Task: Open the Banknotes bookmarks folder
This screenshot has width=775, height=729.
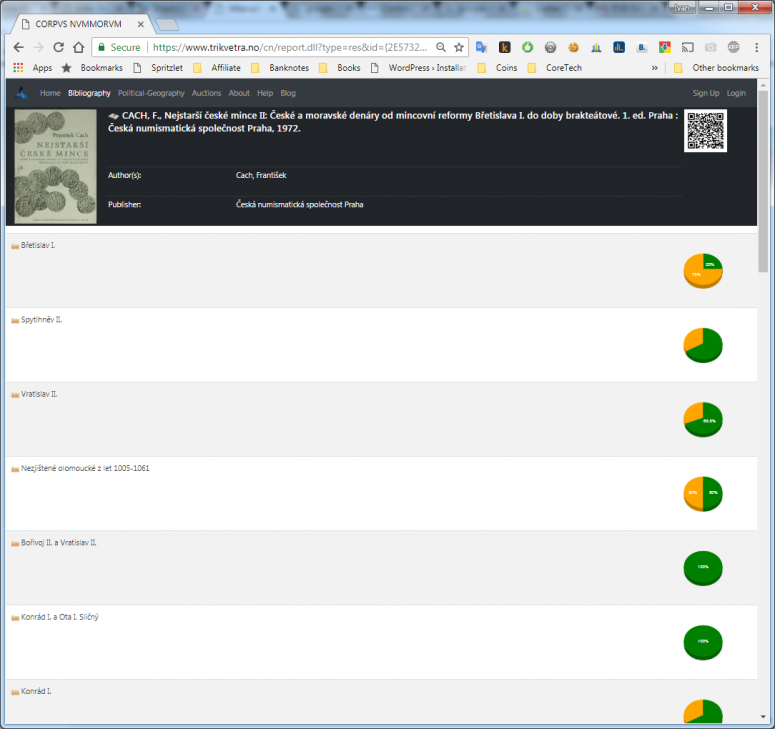Action: (x=280, y=68)
